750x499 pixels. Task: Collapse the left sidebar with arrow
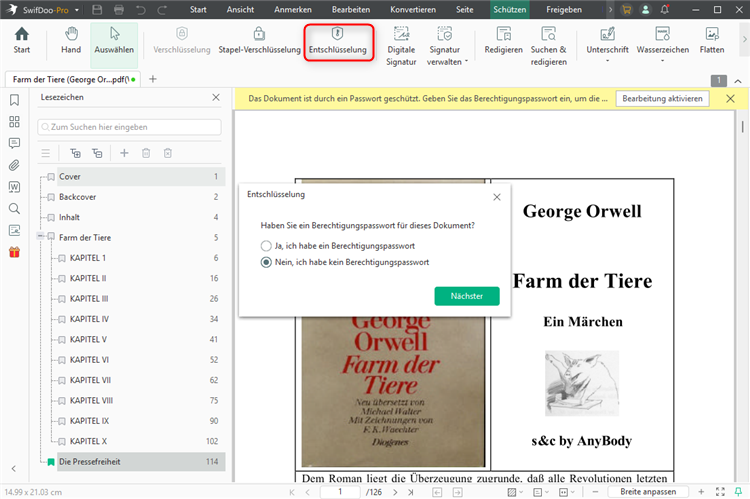(14, 469)
